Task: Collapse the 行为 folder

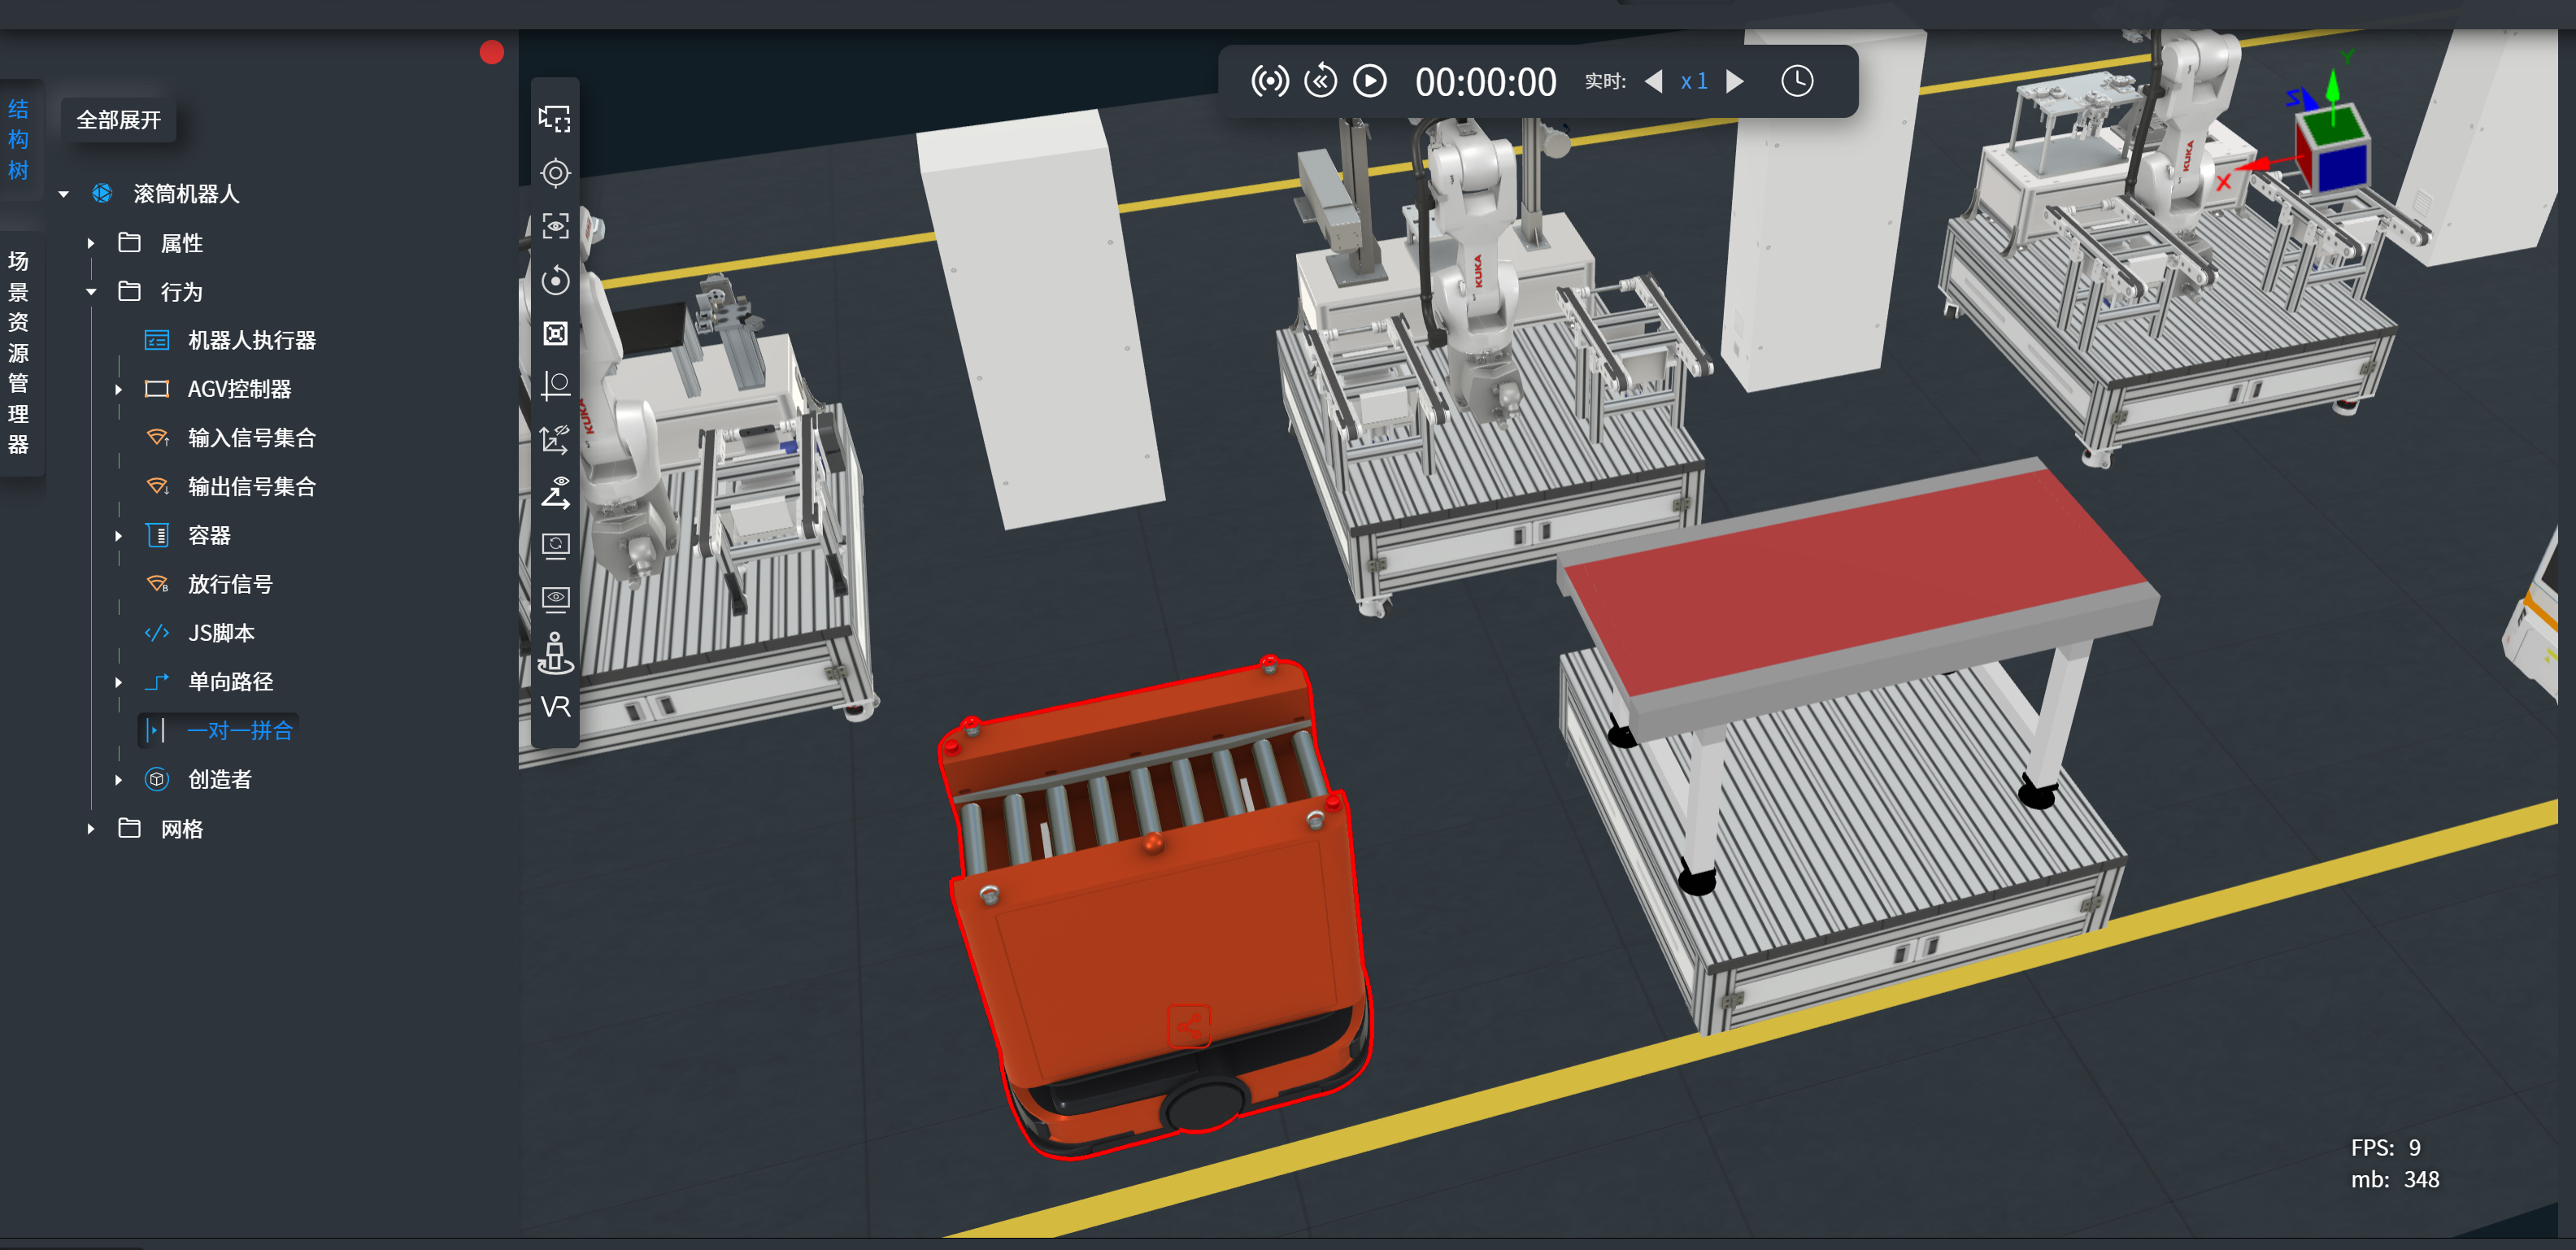Action: tap(91, 292)
